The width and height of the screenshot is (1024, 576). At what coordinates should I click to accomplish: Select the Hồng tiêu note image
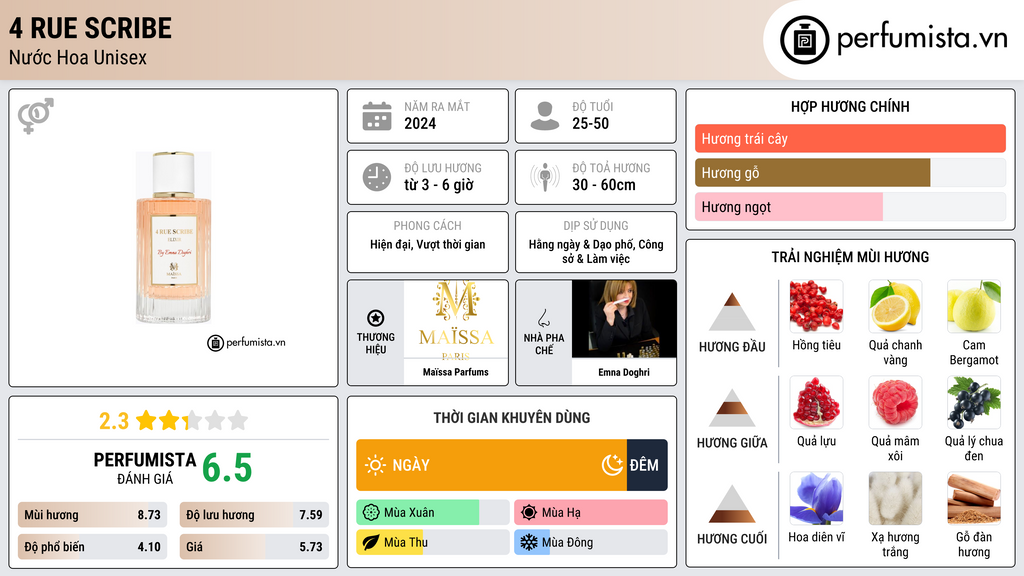[816, 306]
